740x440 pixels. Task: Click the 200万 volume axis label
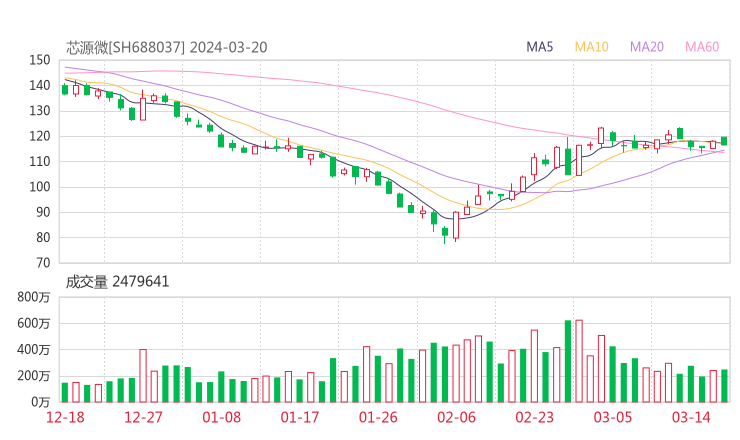33,376
